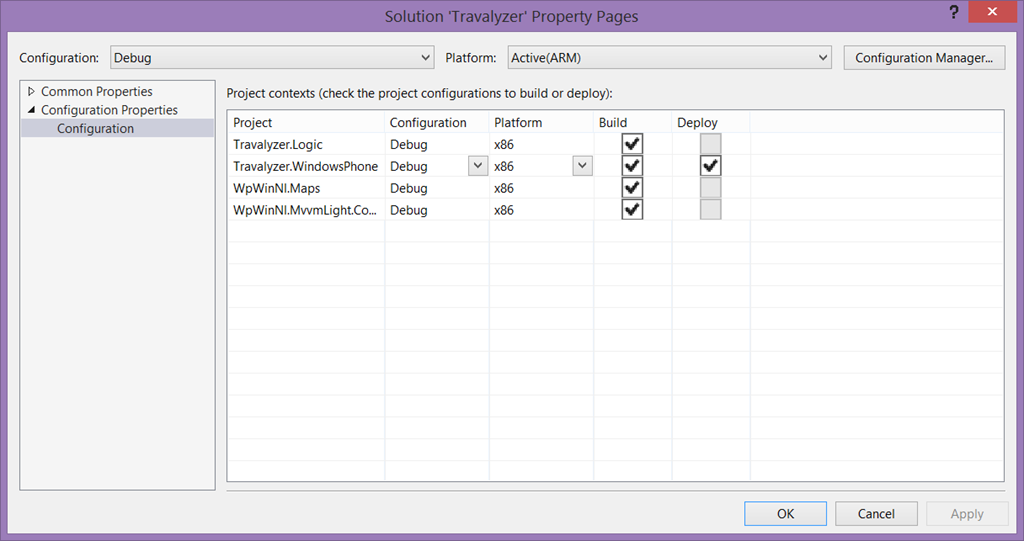The image size is (1024, 541).
Task: Close the Property Pages dialog
Action: [992, 12]
